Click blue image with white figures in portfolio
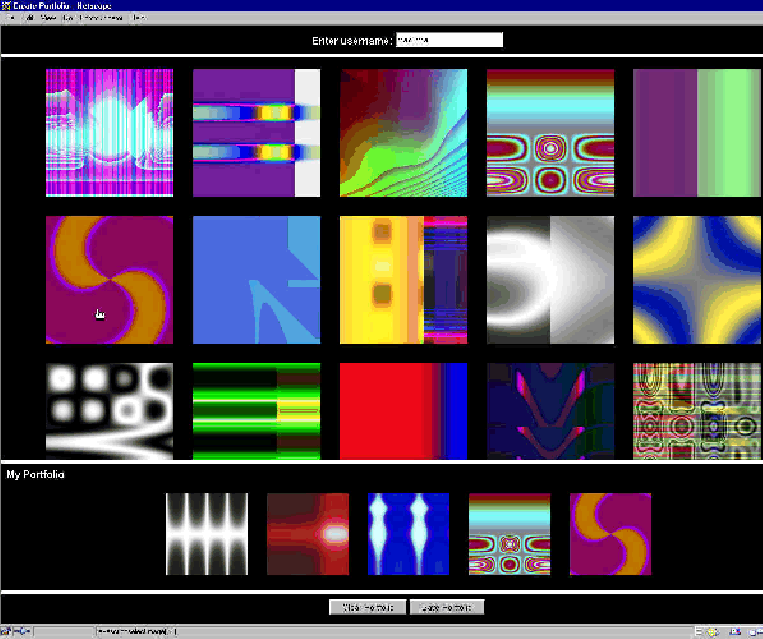The height and width of the screenshot is (639, 763). 408,534
